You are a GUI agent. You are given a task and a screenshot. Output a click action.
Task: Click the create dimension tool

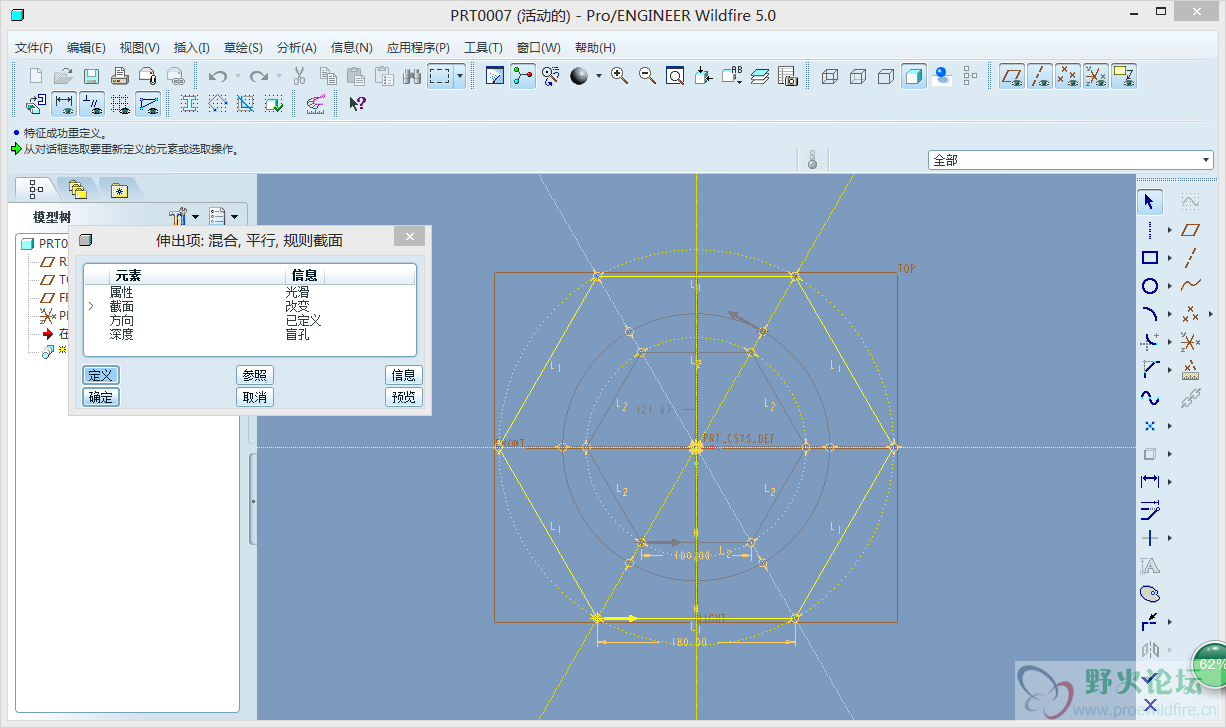pyautogui.click(x=1150, y=482)
